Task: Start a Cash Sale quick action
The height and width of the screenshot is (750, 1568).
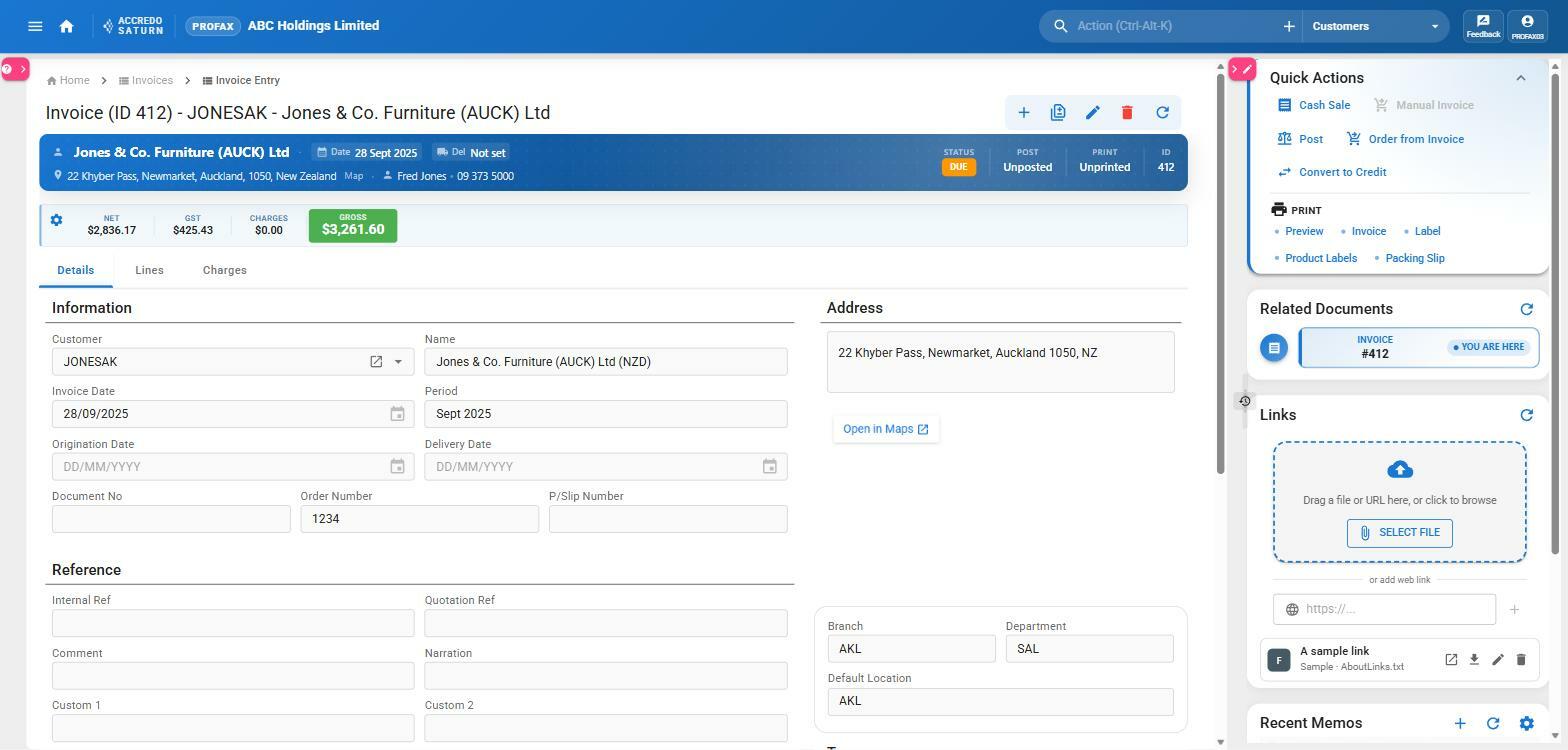Action: [x=1314, y=105]
